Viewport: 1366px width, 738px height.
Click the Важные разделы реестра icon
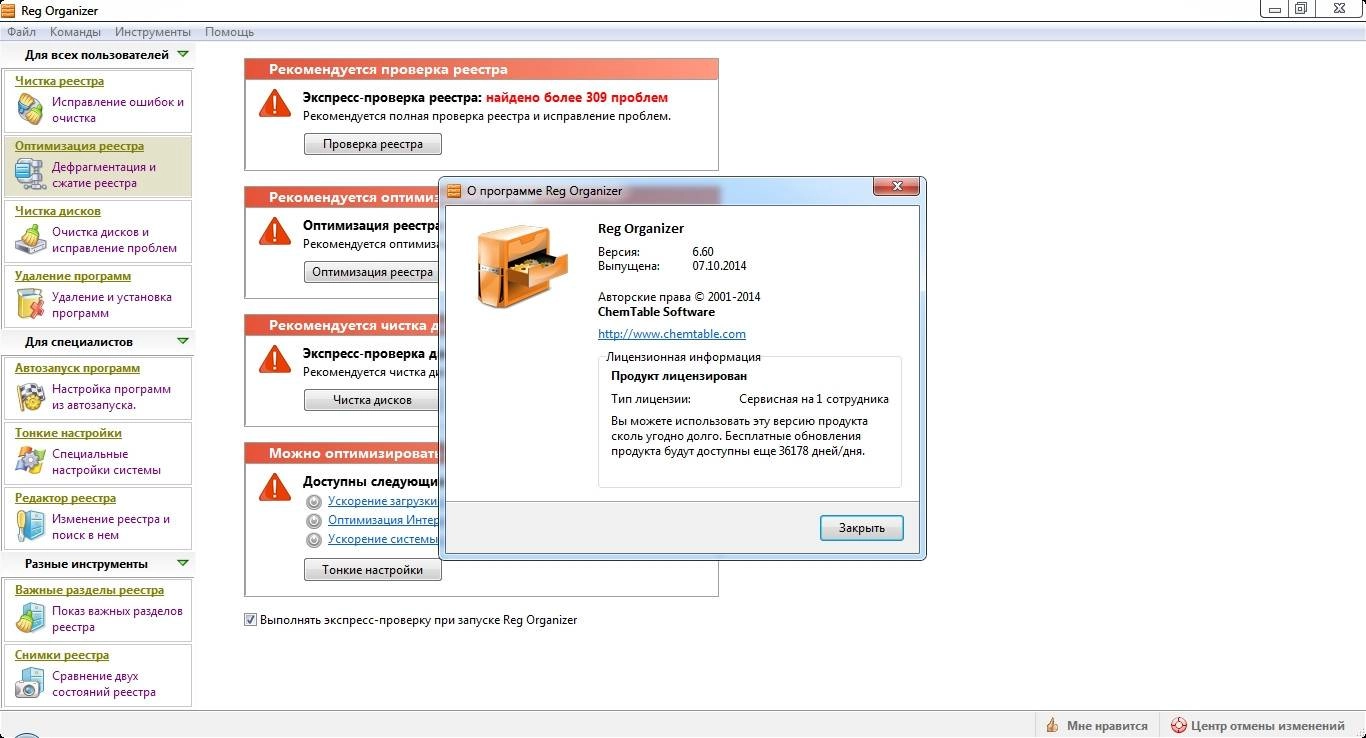click(30, 618)
